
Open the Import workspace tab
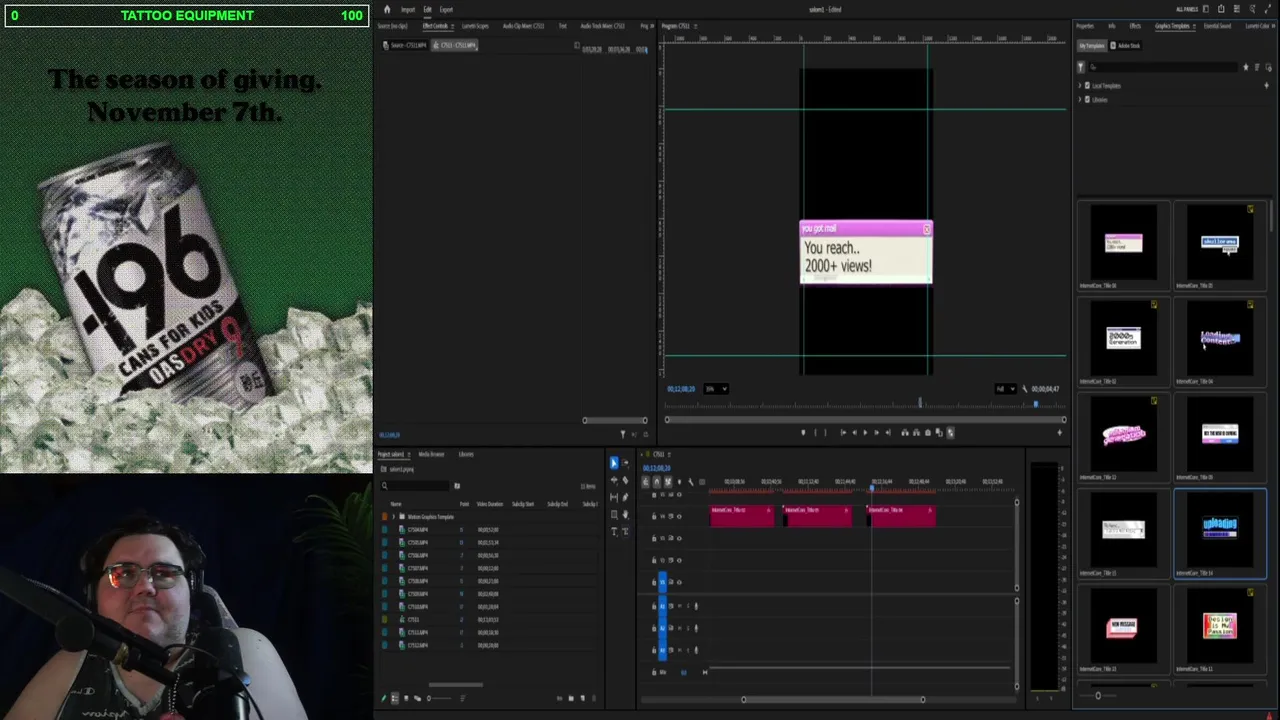(x=408, y=9)
